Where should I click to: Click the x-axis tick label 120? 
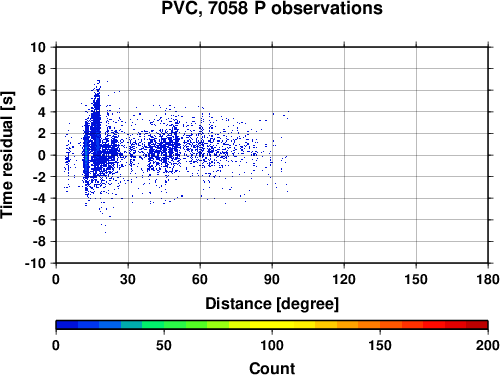344,279
